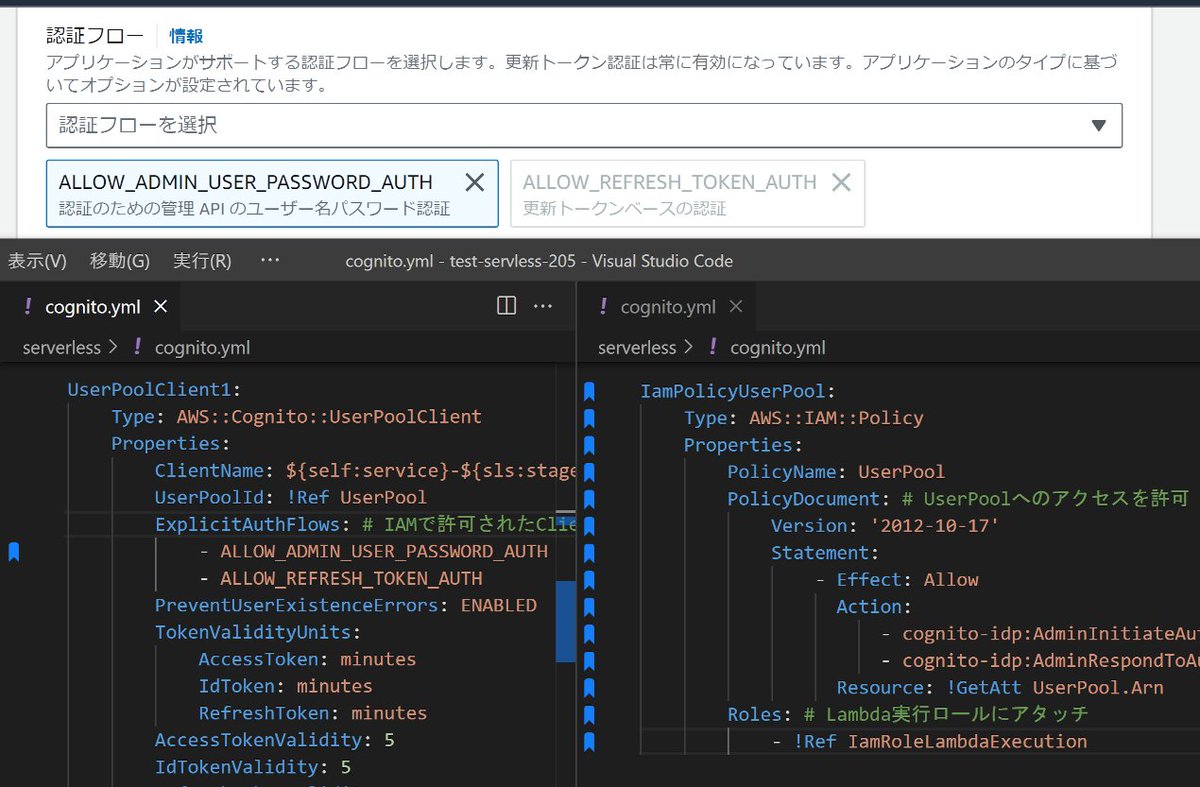
Task: Close the left editor cognito.yml tab
Action: (x=160, y=307)
